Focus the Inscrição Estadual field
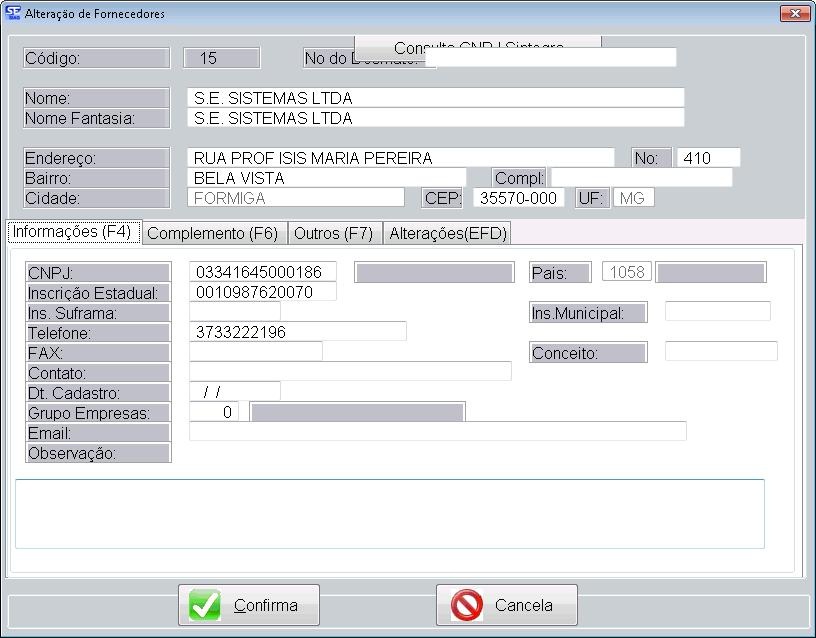The height and width of the screenshot is (638, 816). click(x=262, y=292)
